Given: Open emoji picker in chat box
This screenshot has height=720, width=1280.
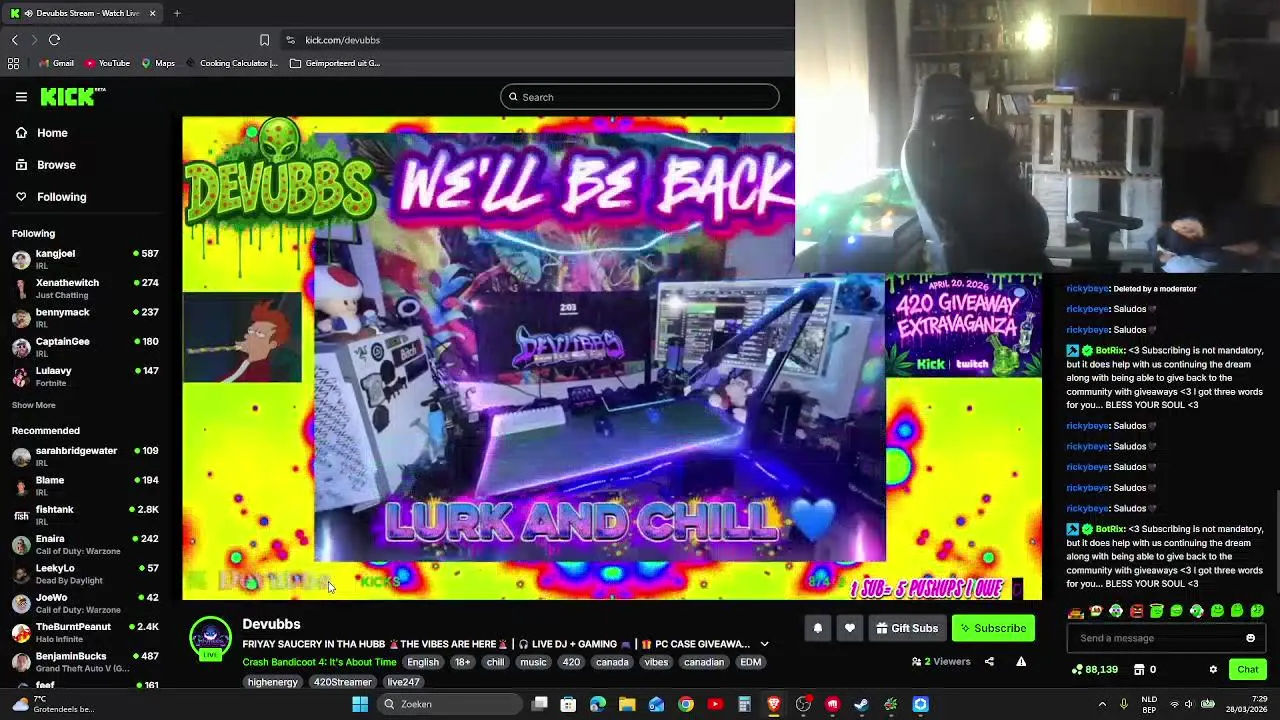Looking at the screenshot, I should 1250,638.
